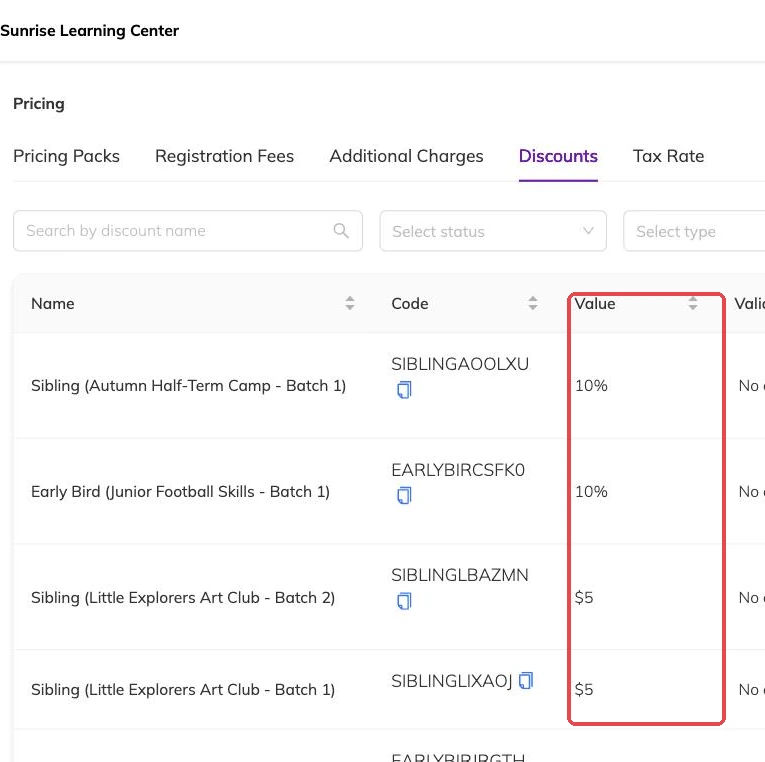
Task: Focus the Search by discount name field
Action: click(x=188, y=231)
